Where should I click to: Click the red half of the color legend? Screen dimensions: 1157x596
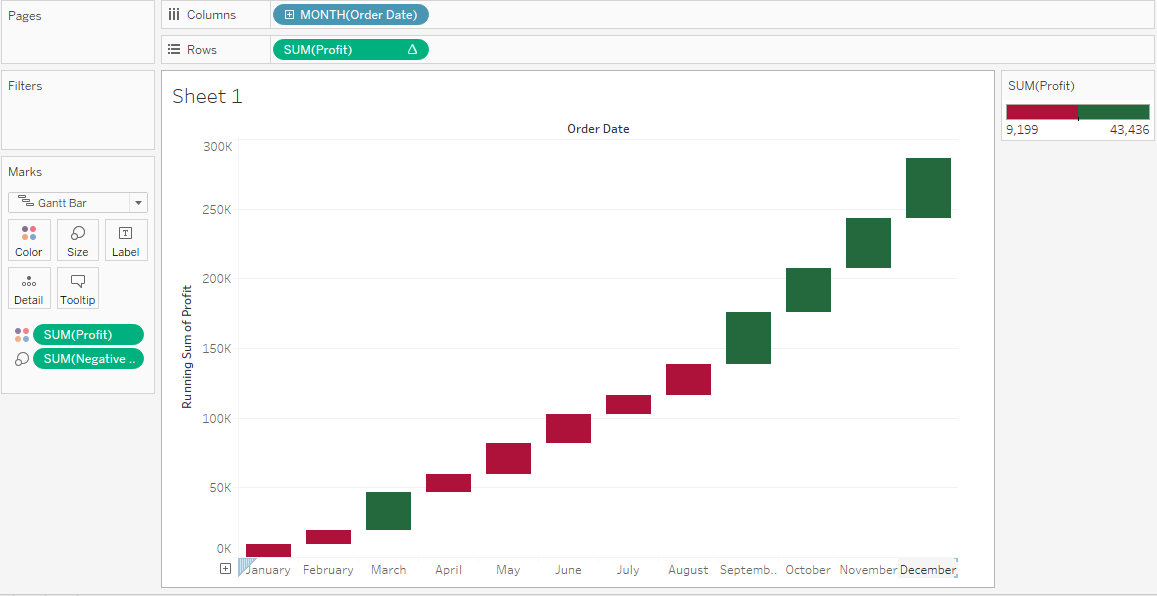1043,112
